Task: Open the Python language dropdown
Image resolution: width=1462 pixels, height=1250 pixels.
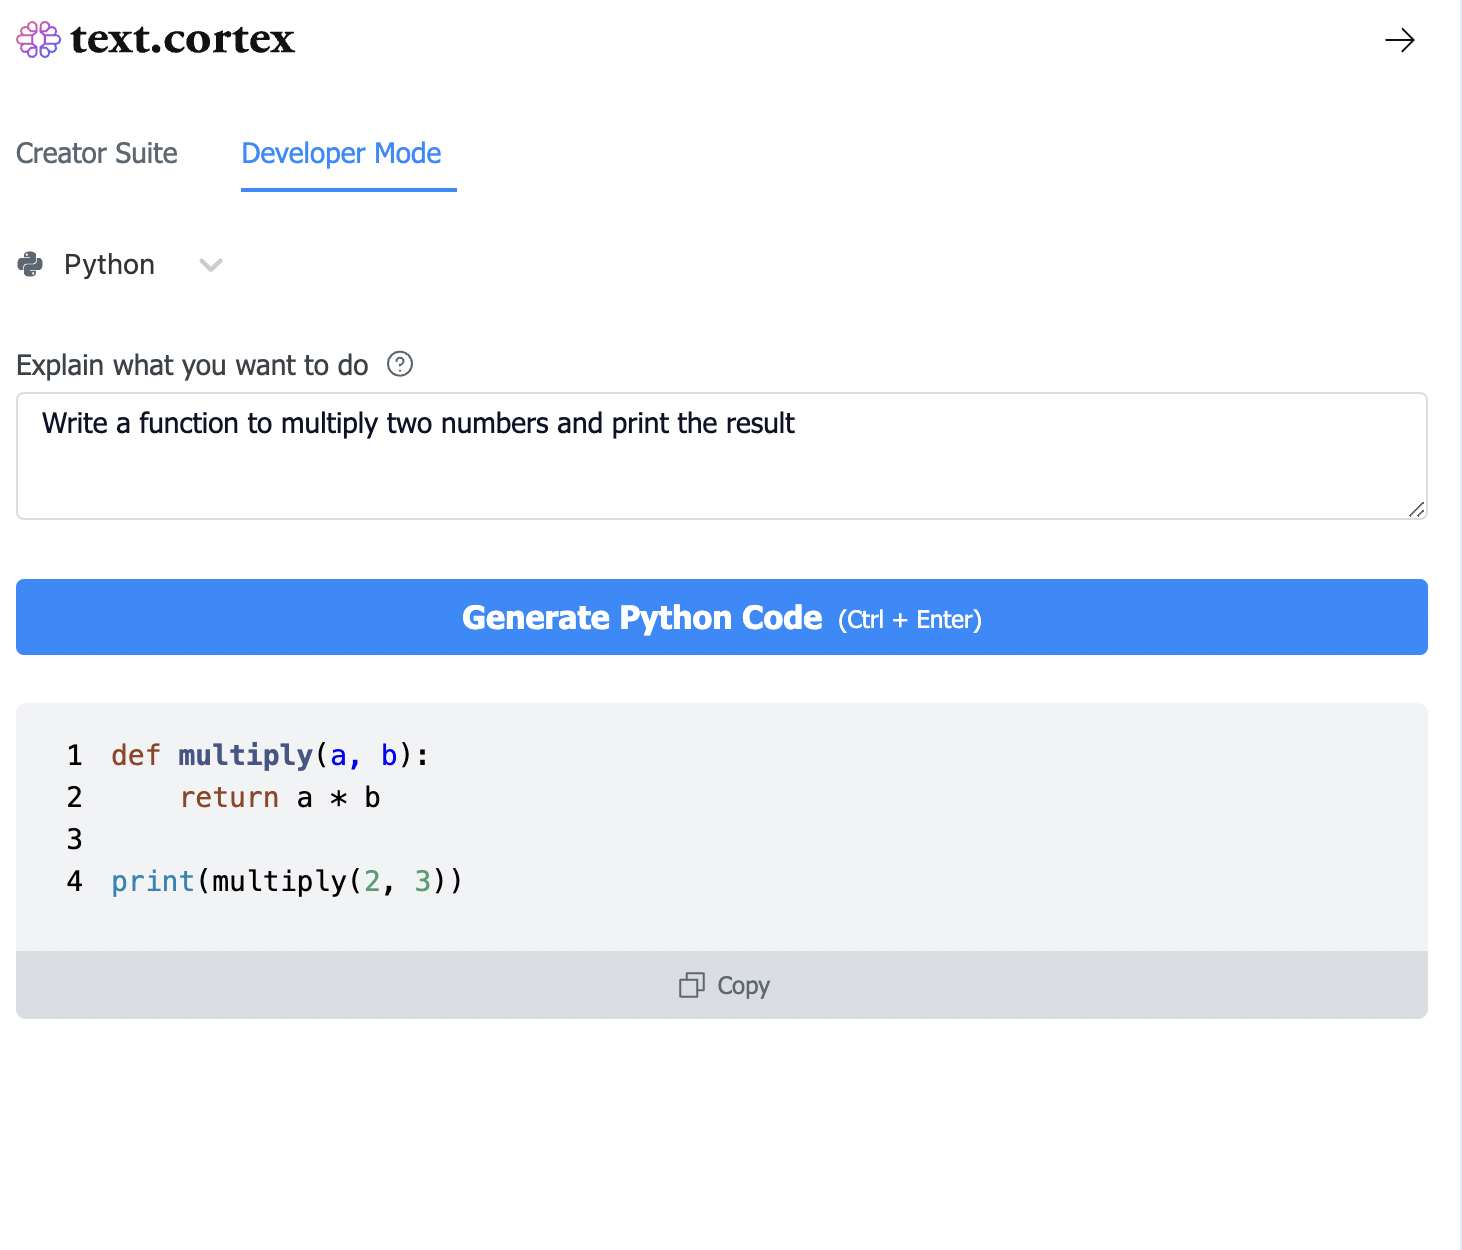Action: (x=110, y=264)
